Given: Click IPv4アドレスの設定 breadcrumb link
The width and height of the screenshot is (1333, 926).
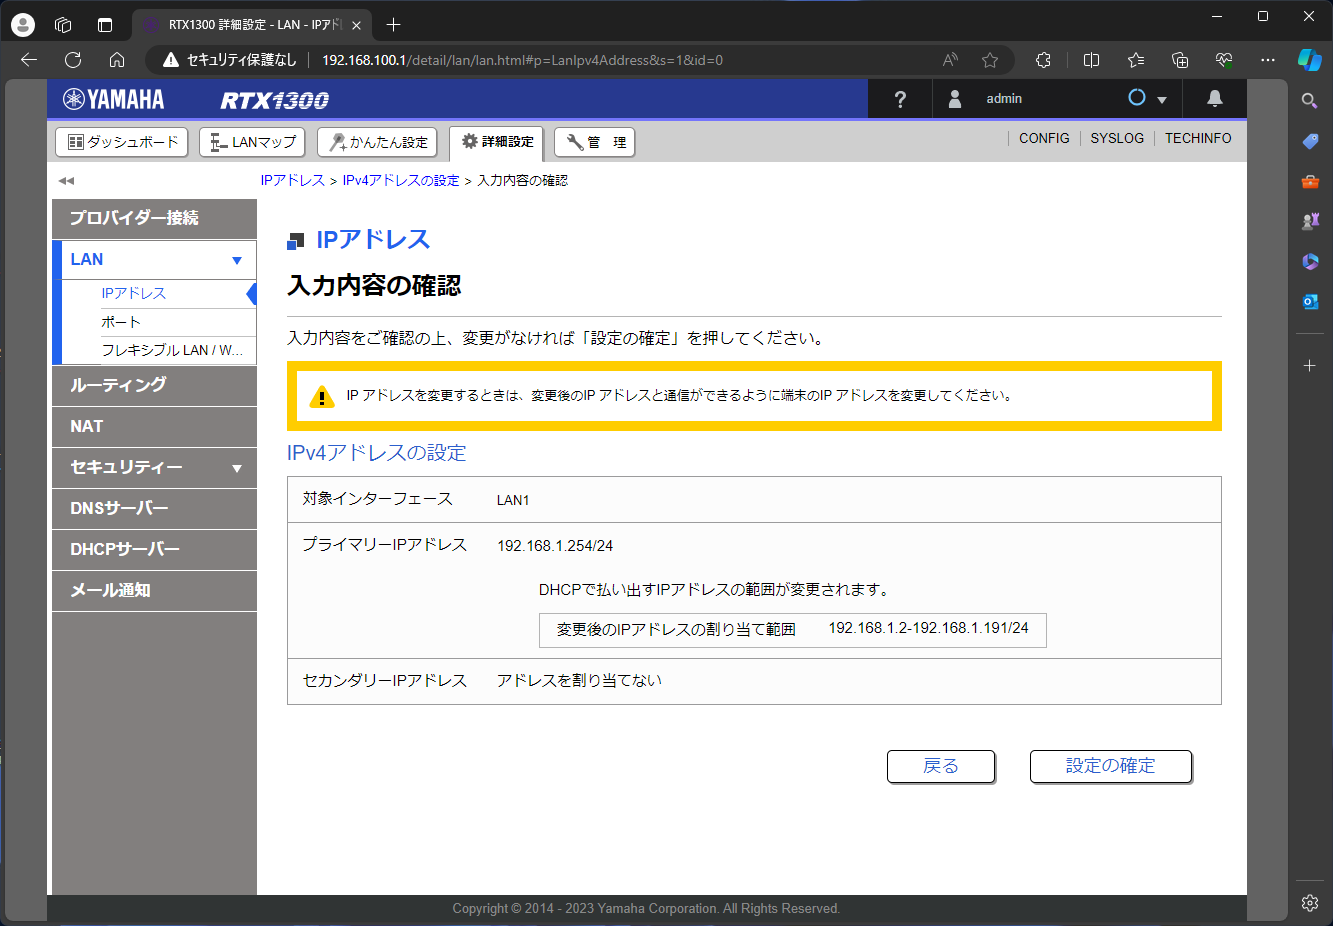Looking at the screenshot, I should [x=400, y=181].
